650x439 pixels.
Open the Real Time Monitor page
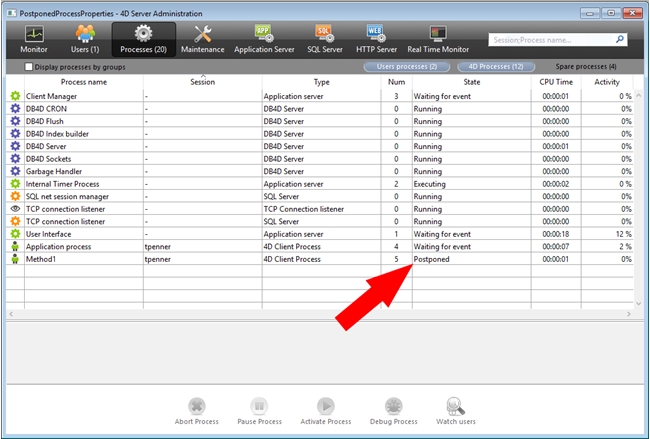[437, 40]
